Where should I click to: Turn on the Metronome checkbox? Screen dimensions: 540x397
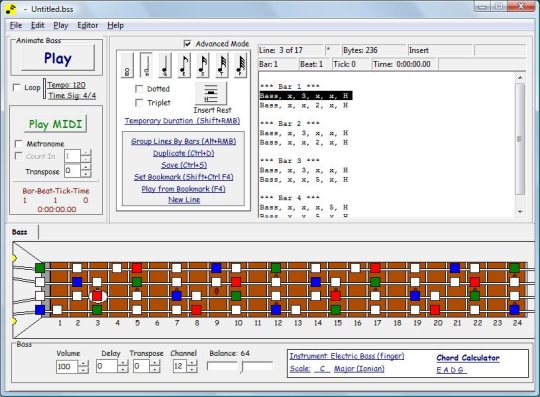point(19,144)
